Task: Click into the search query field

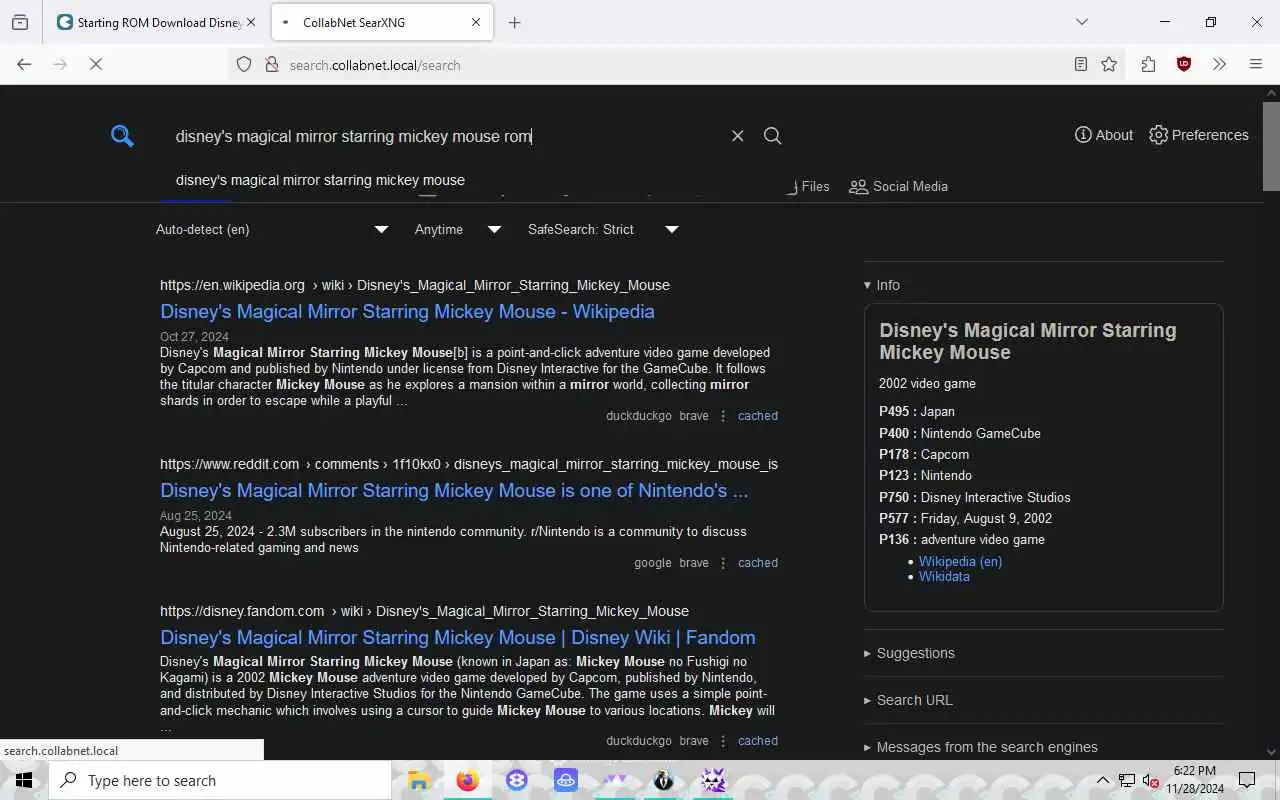Action: pos(445,136)
